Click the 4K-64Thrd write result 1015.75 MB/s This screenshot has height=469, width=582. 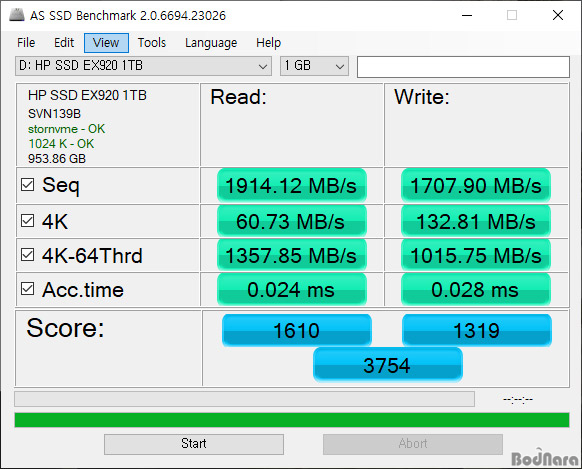point(476,256)
